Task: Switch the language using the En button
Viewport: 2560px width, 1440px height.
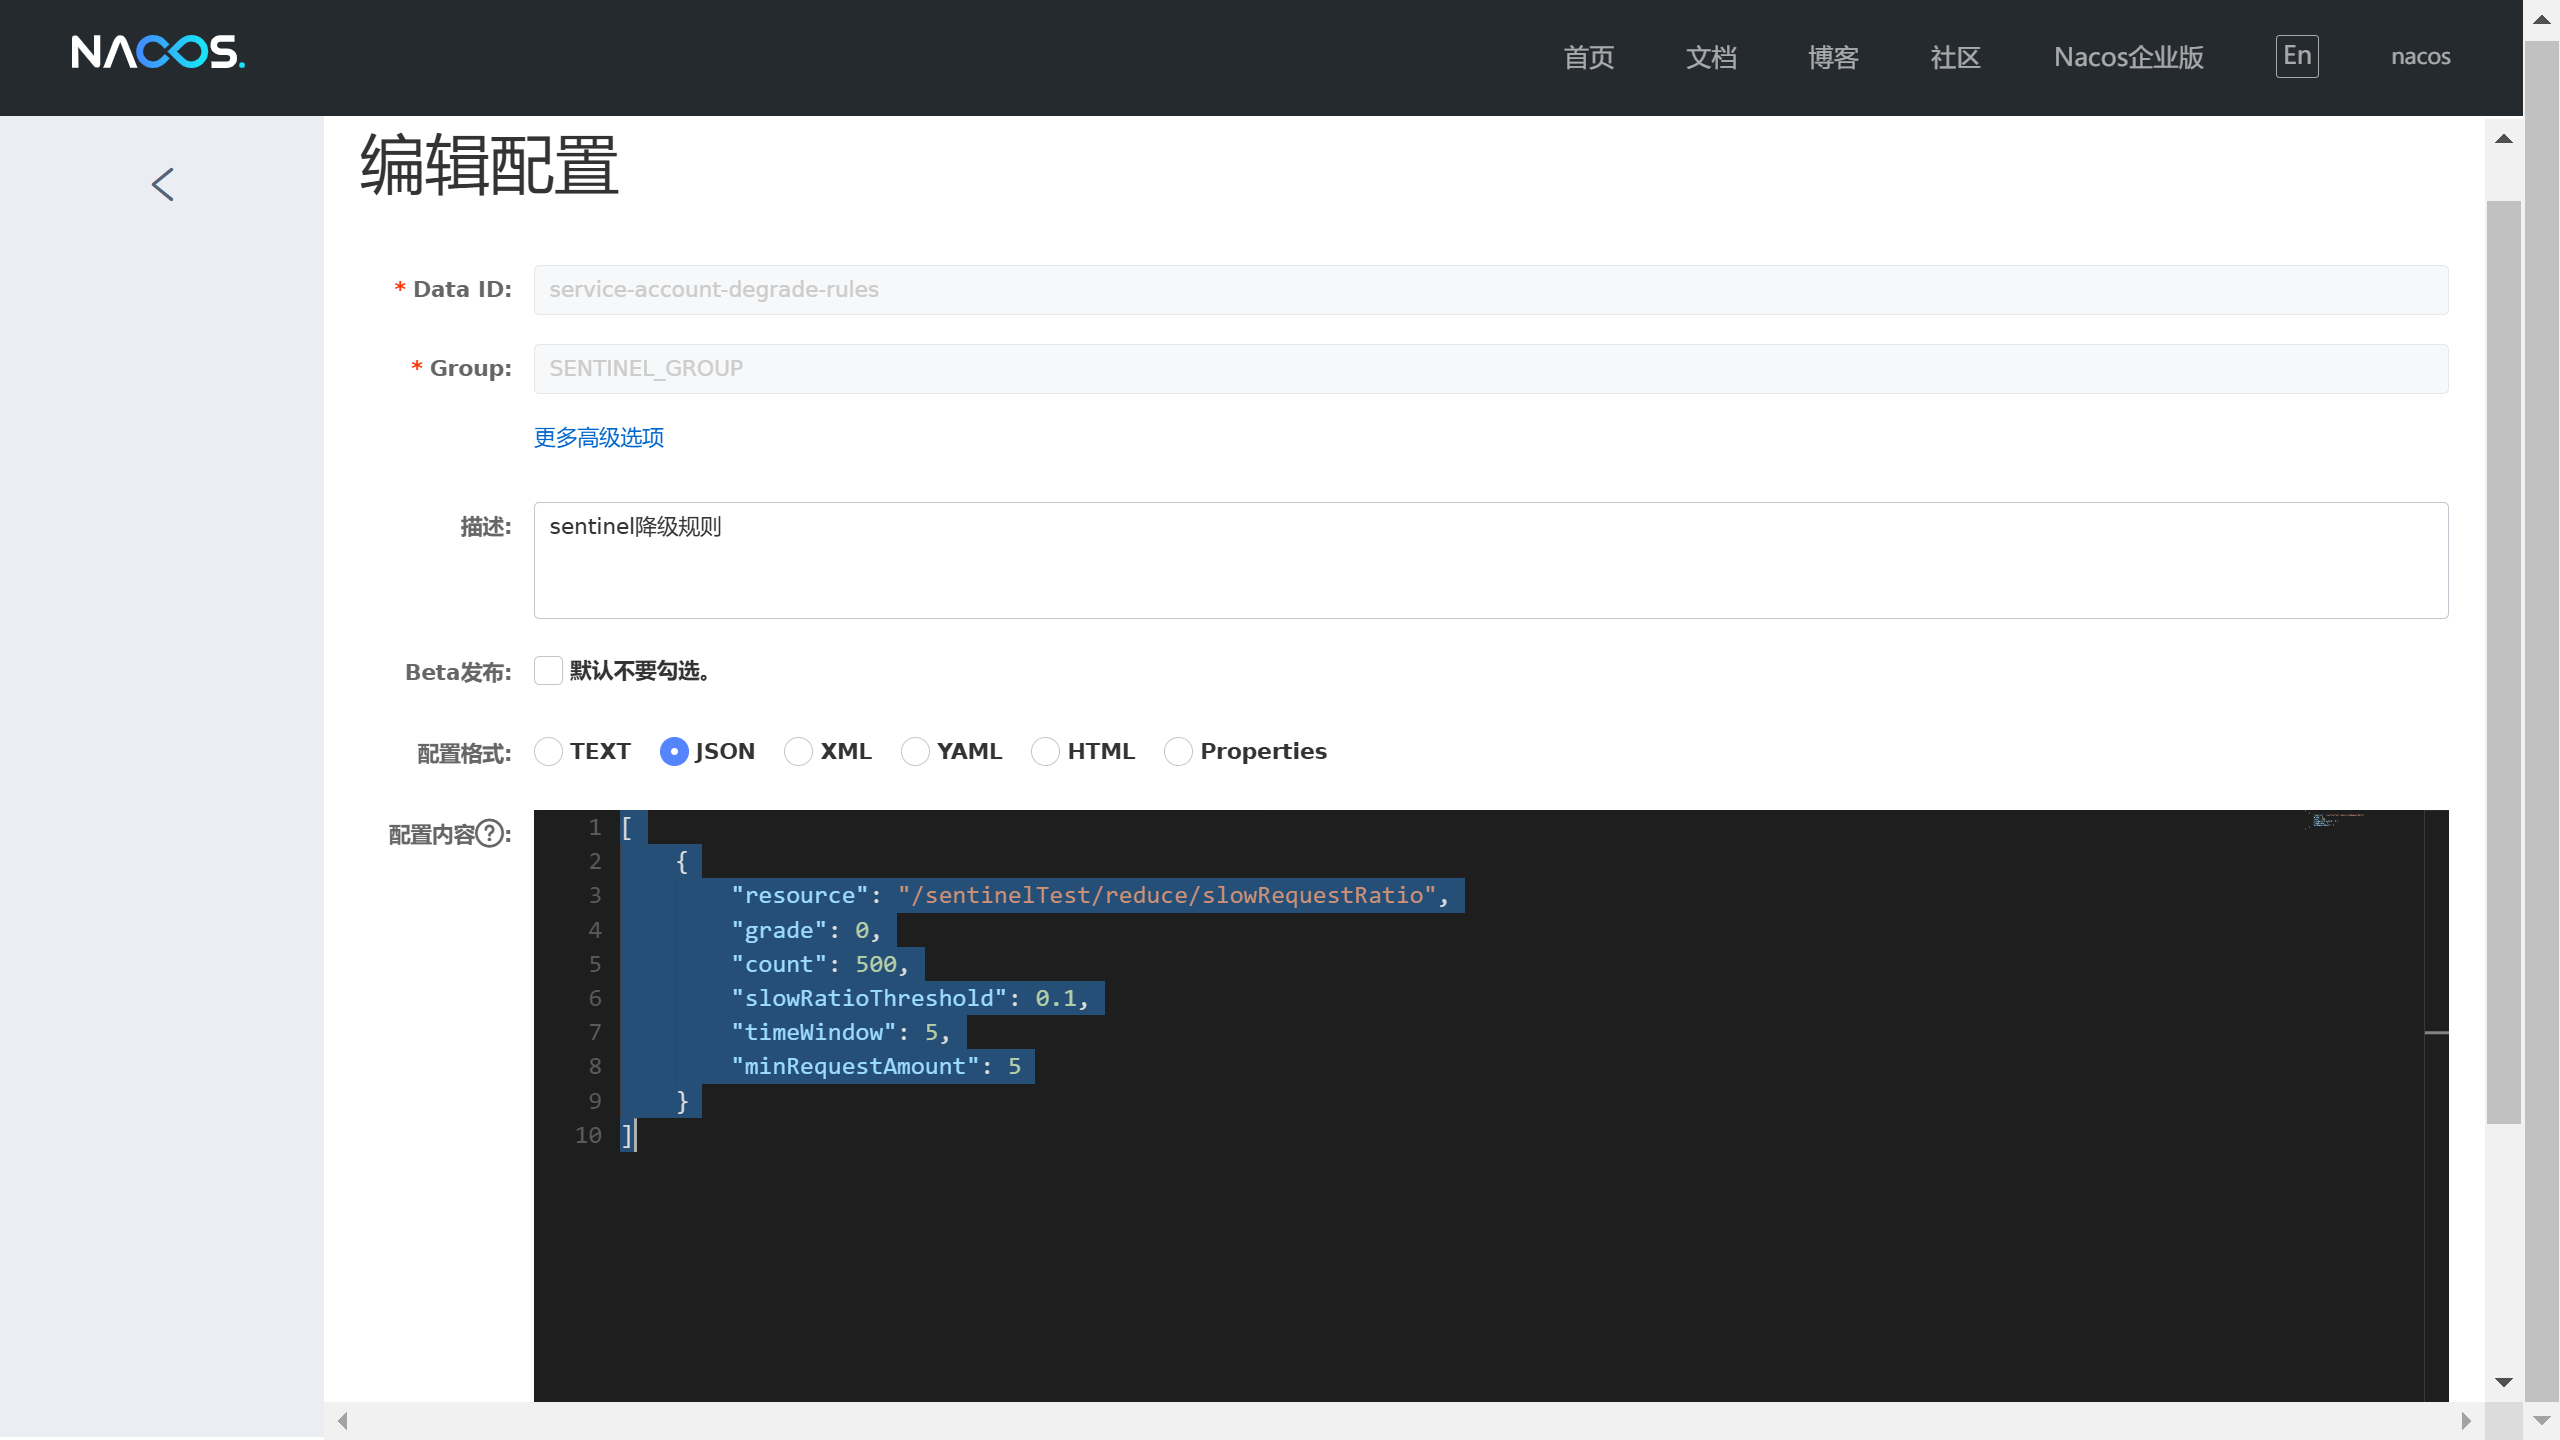Action: click(x=2296, y=56)
